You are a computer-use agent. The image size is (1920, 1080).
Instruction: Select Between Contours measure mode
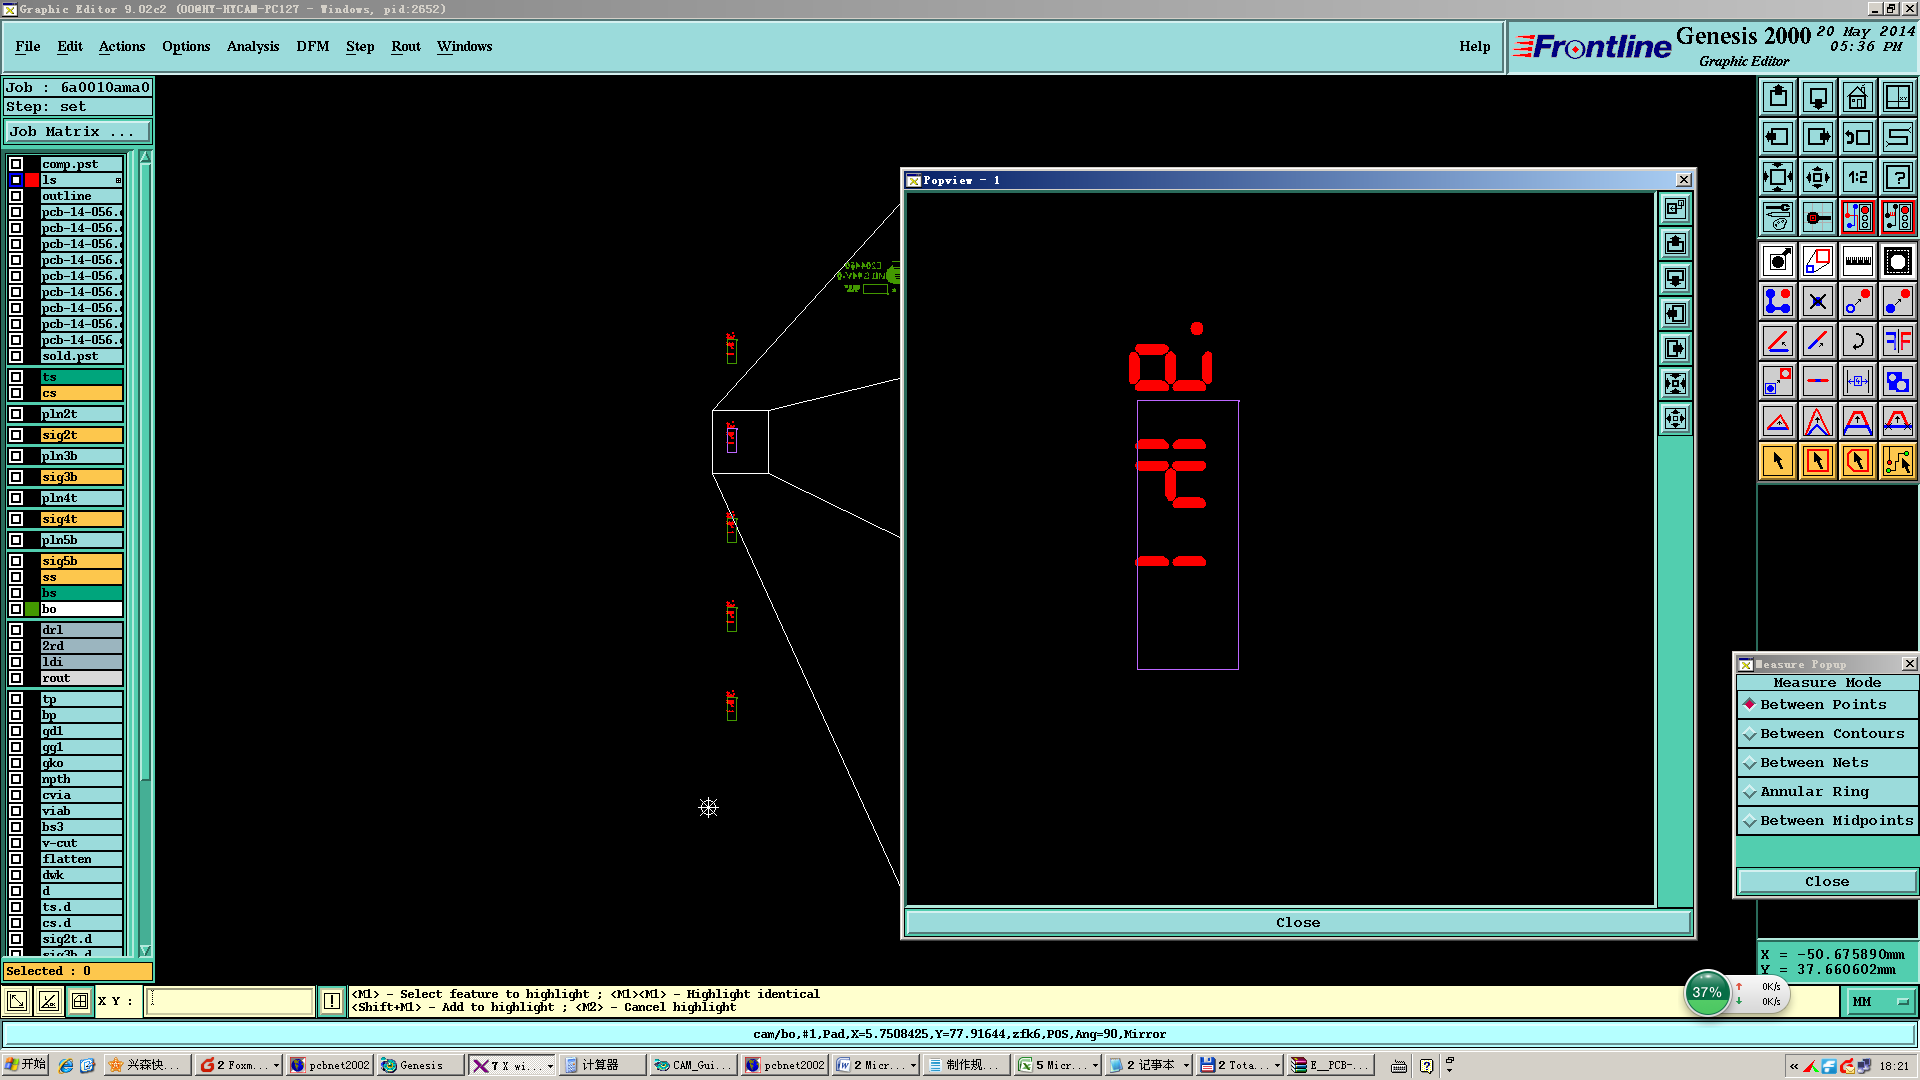pos(1831,734)
